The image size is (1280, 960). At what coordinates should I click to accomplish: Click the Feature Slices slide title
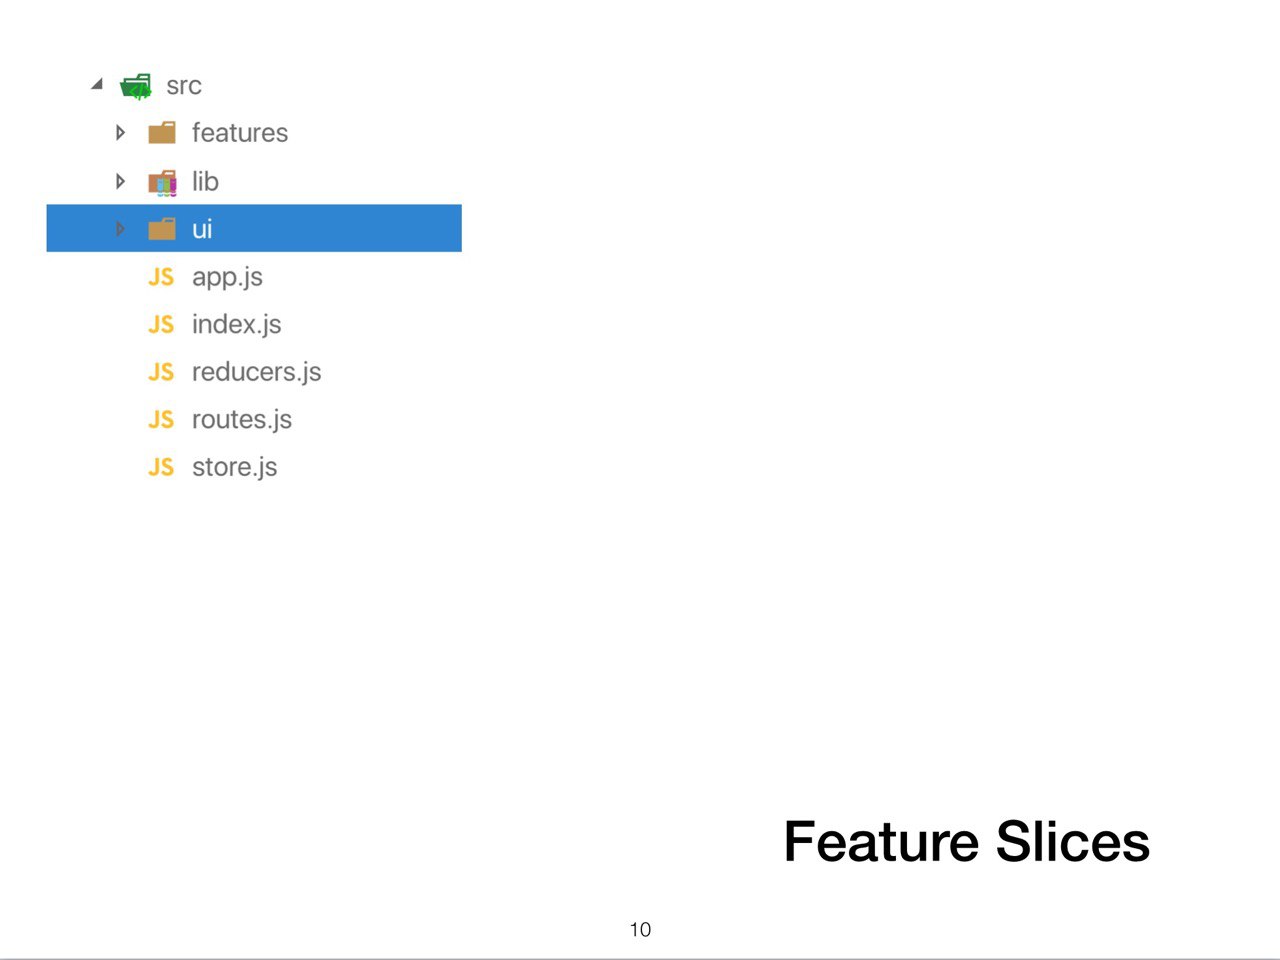966,841
